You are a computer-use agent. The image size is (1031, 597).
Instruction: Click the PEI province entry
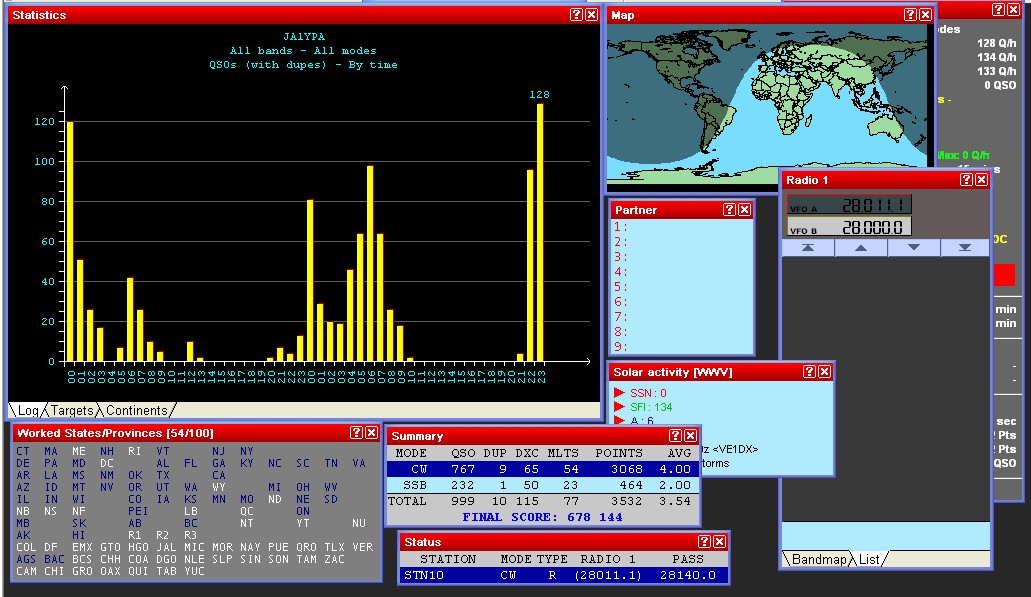[137, 512]
